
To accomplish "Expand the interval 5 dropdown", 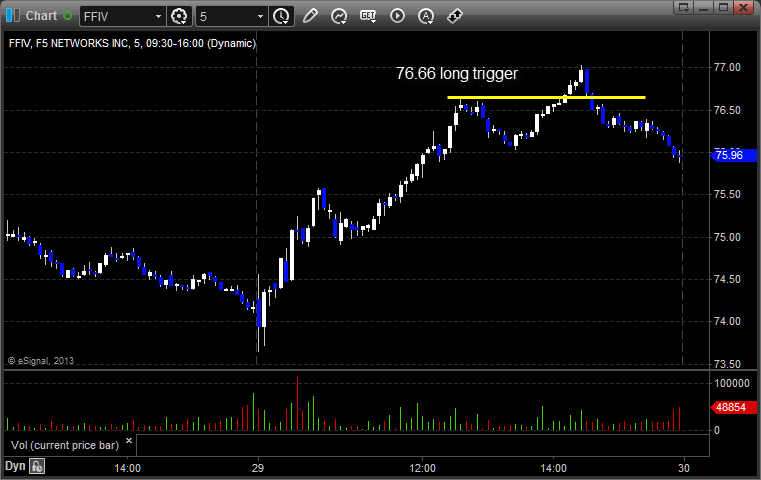I will pyautogui.click(x=260, y=17).
